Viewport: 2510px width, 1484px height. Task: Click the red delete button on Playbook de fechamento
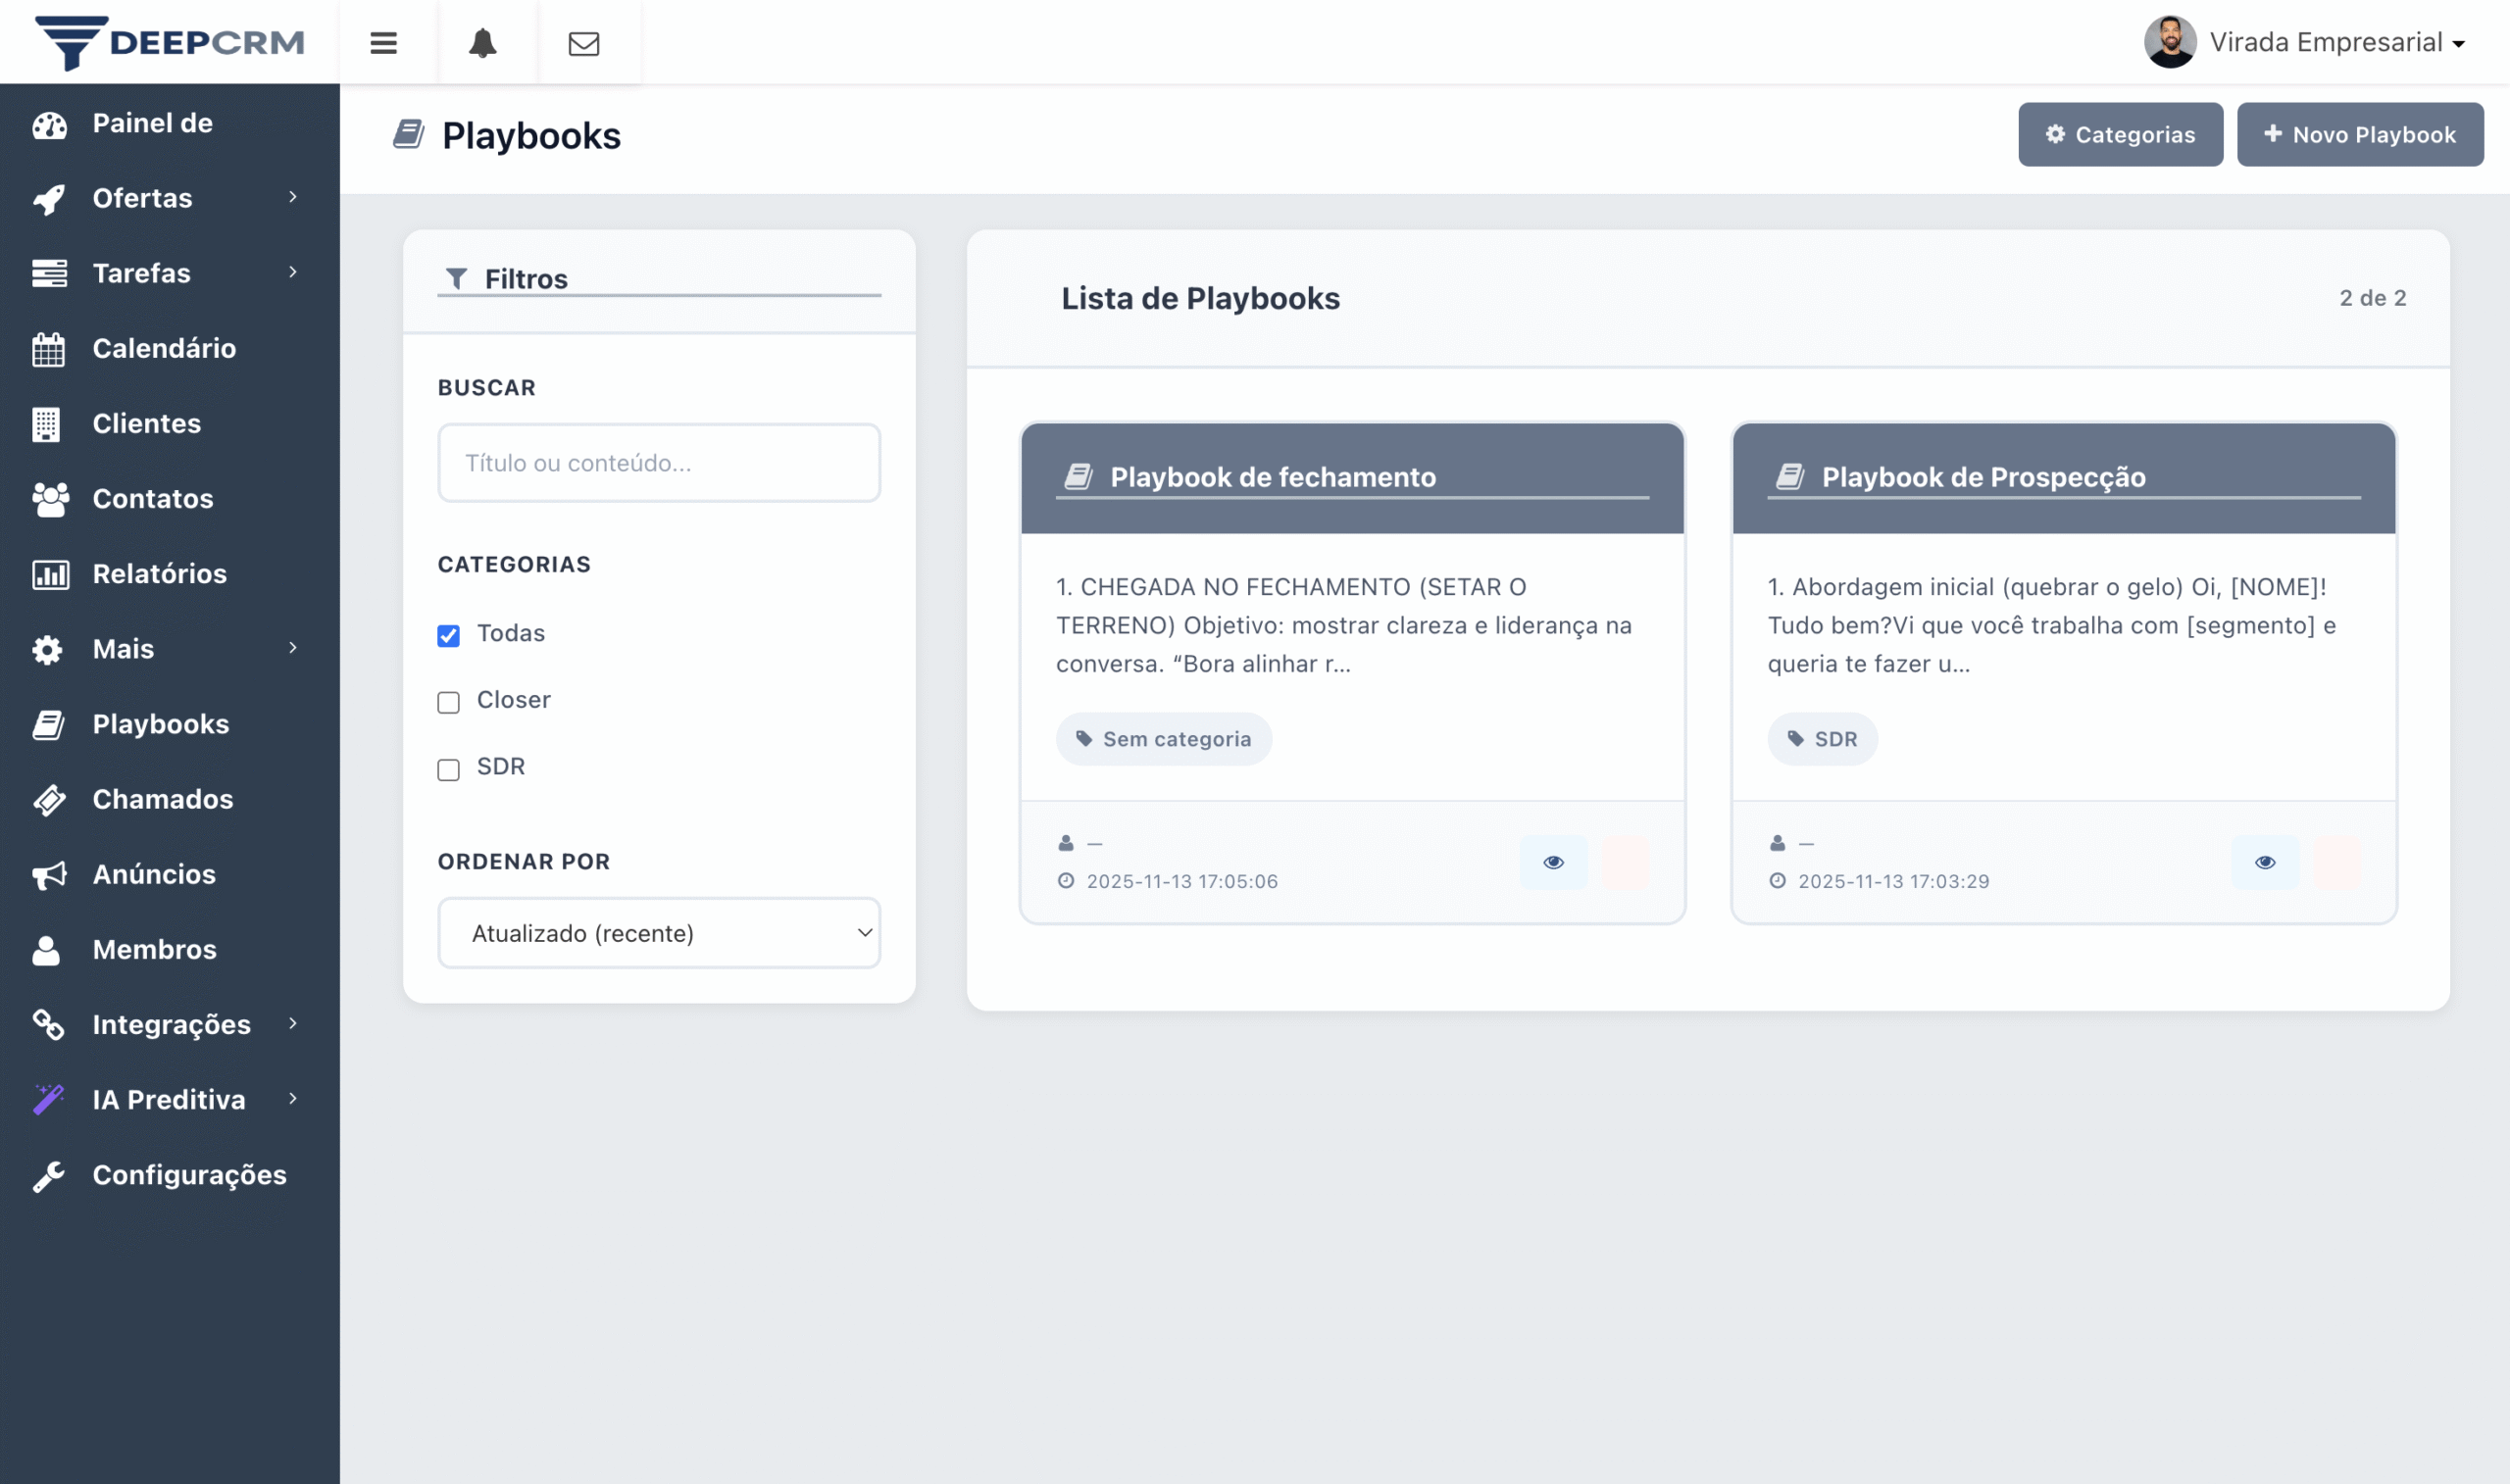pyautogui.click(x=1625, y=862)
